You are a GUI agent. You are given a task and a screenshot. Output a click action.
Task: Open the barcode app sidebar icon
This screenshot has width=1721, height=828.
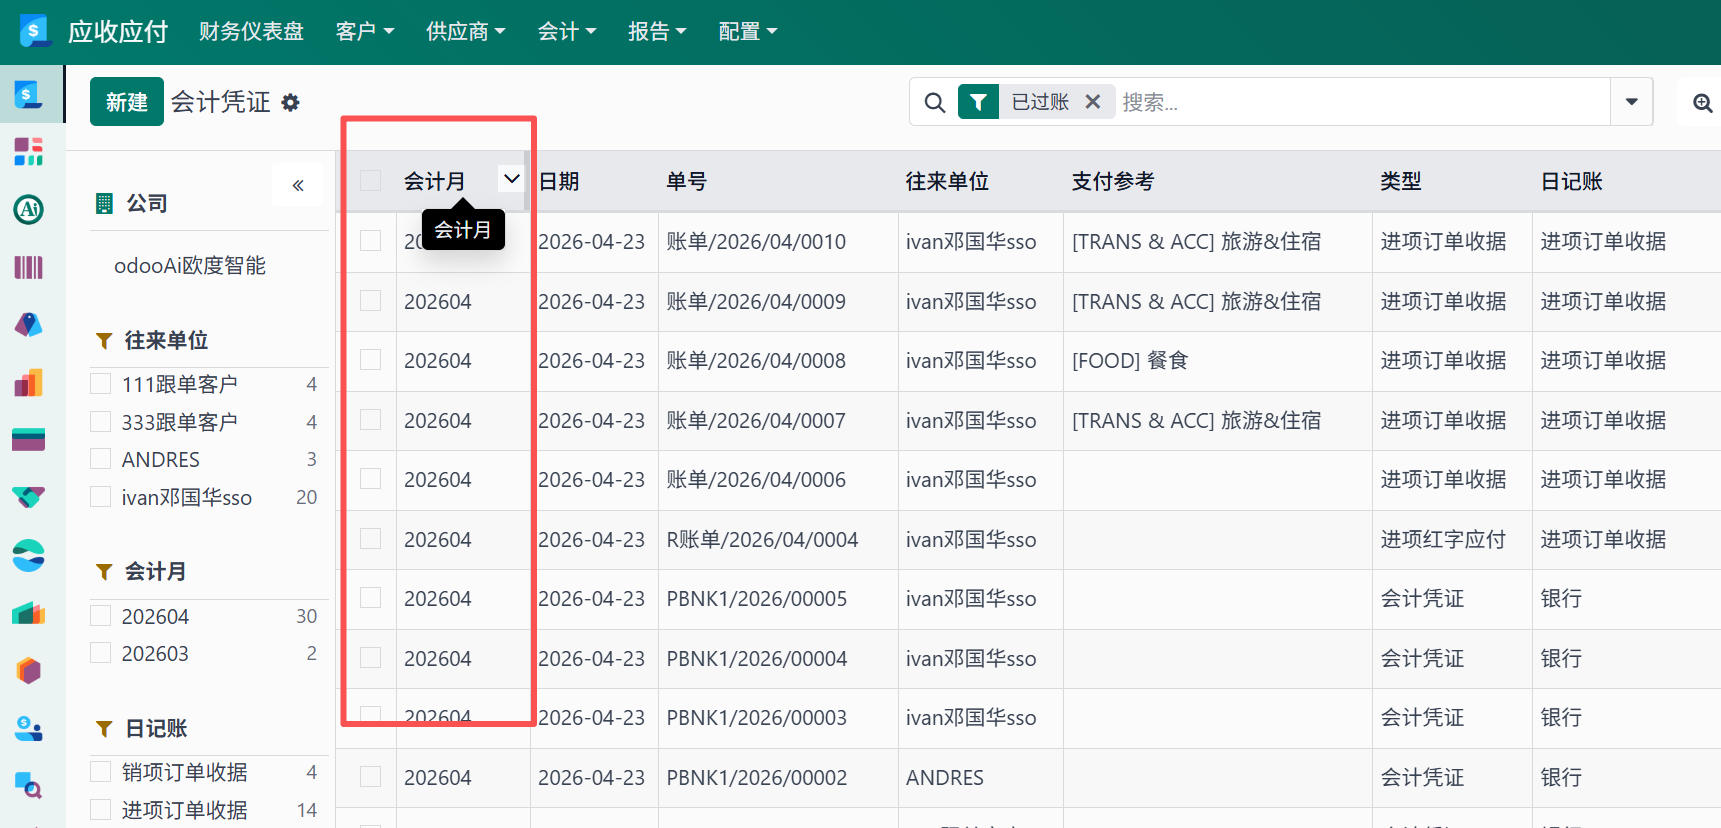[x=28, y=267]
